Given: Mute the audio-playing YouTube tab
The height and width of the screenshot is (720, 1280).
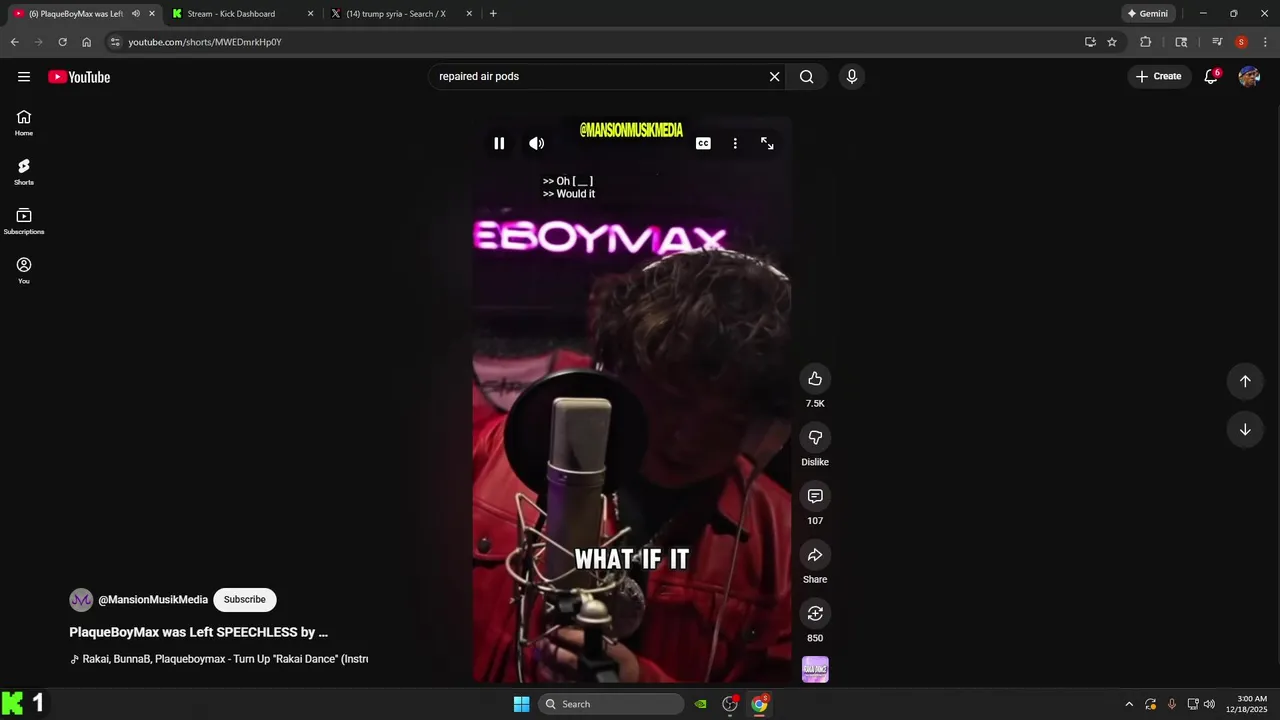Looking at the screenshot, I should point(135,14).
